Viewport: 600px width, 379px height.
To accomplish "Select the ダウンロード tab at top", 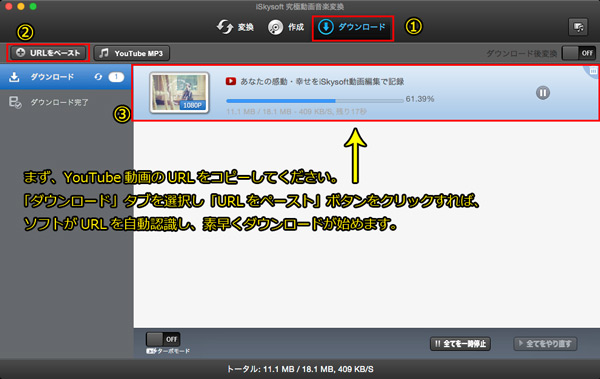I will (352, 27).
